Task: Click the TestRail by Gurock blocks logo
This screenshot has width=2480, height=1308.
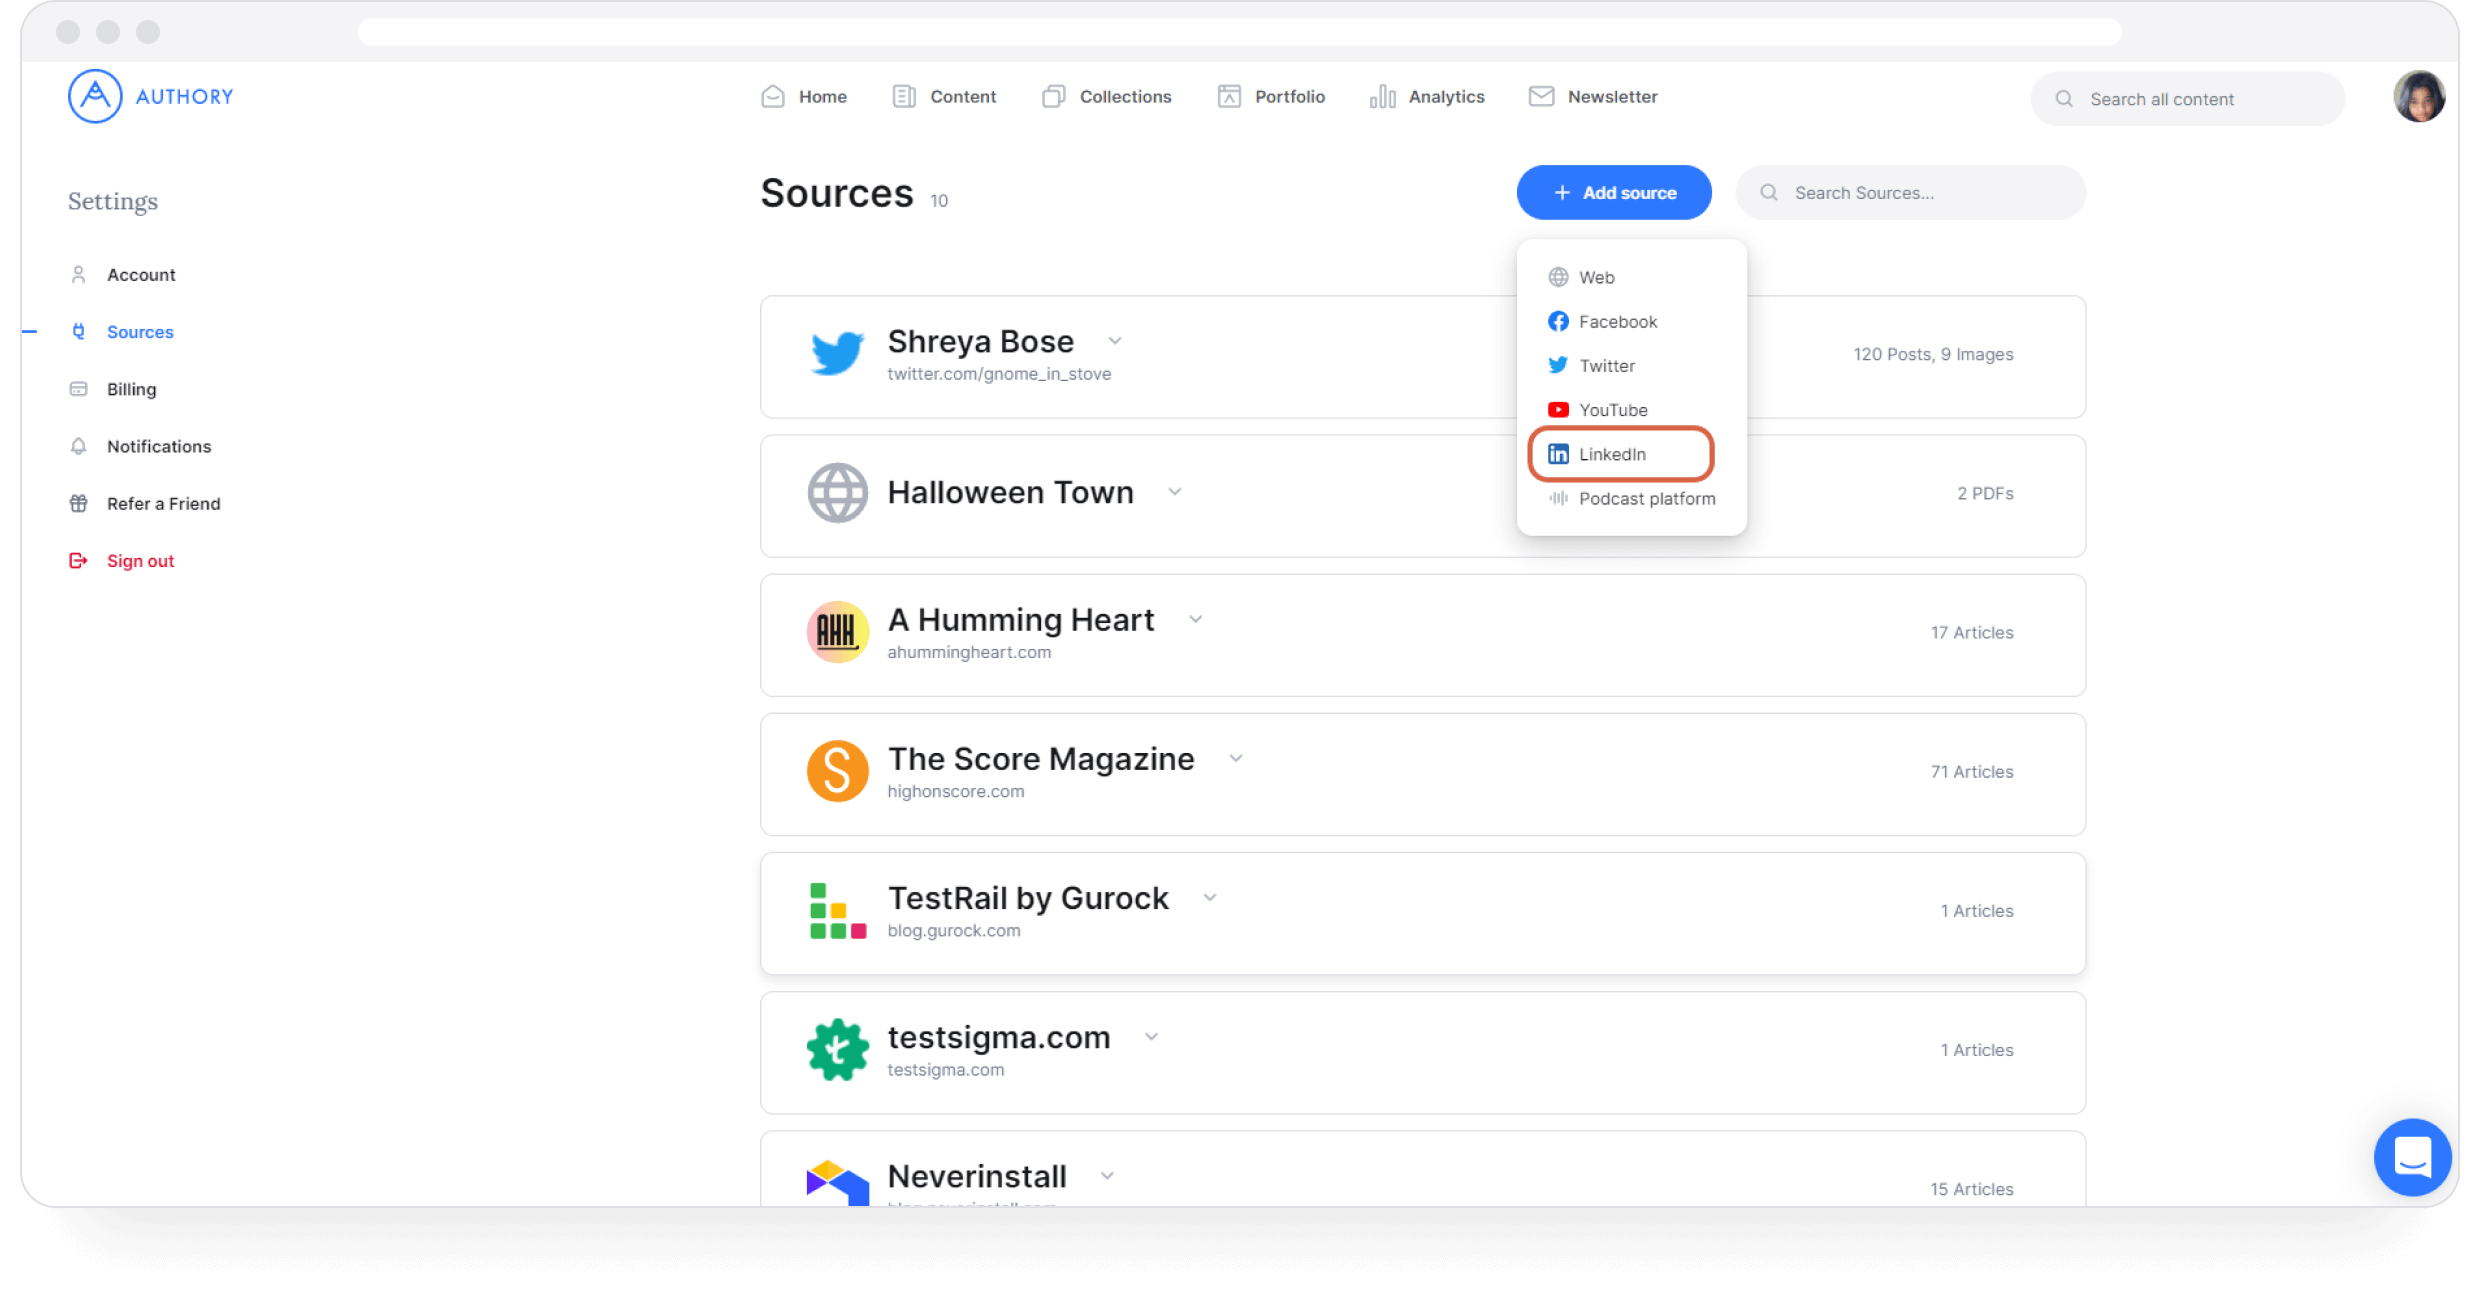Action: 837,910
